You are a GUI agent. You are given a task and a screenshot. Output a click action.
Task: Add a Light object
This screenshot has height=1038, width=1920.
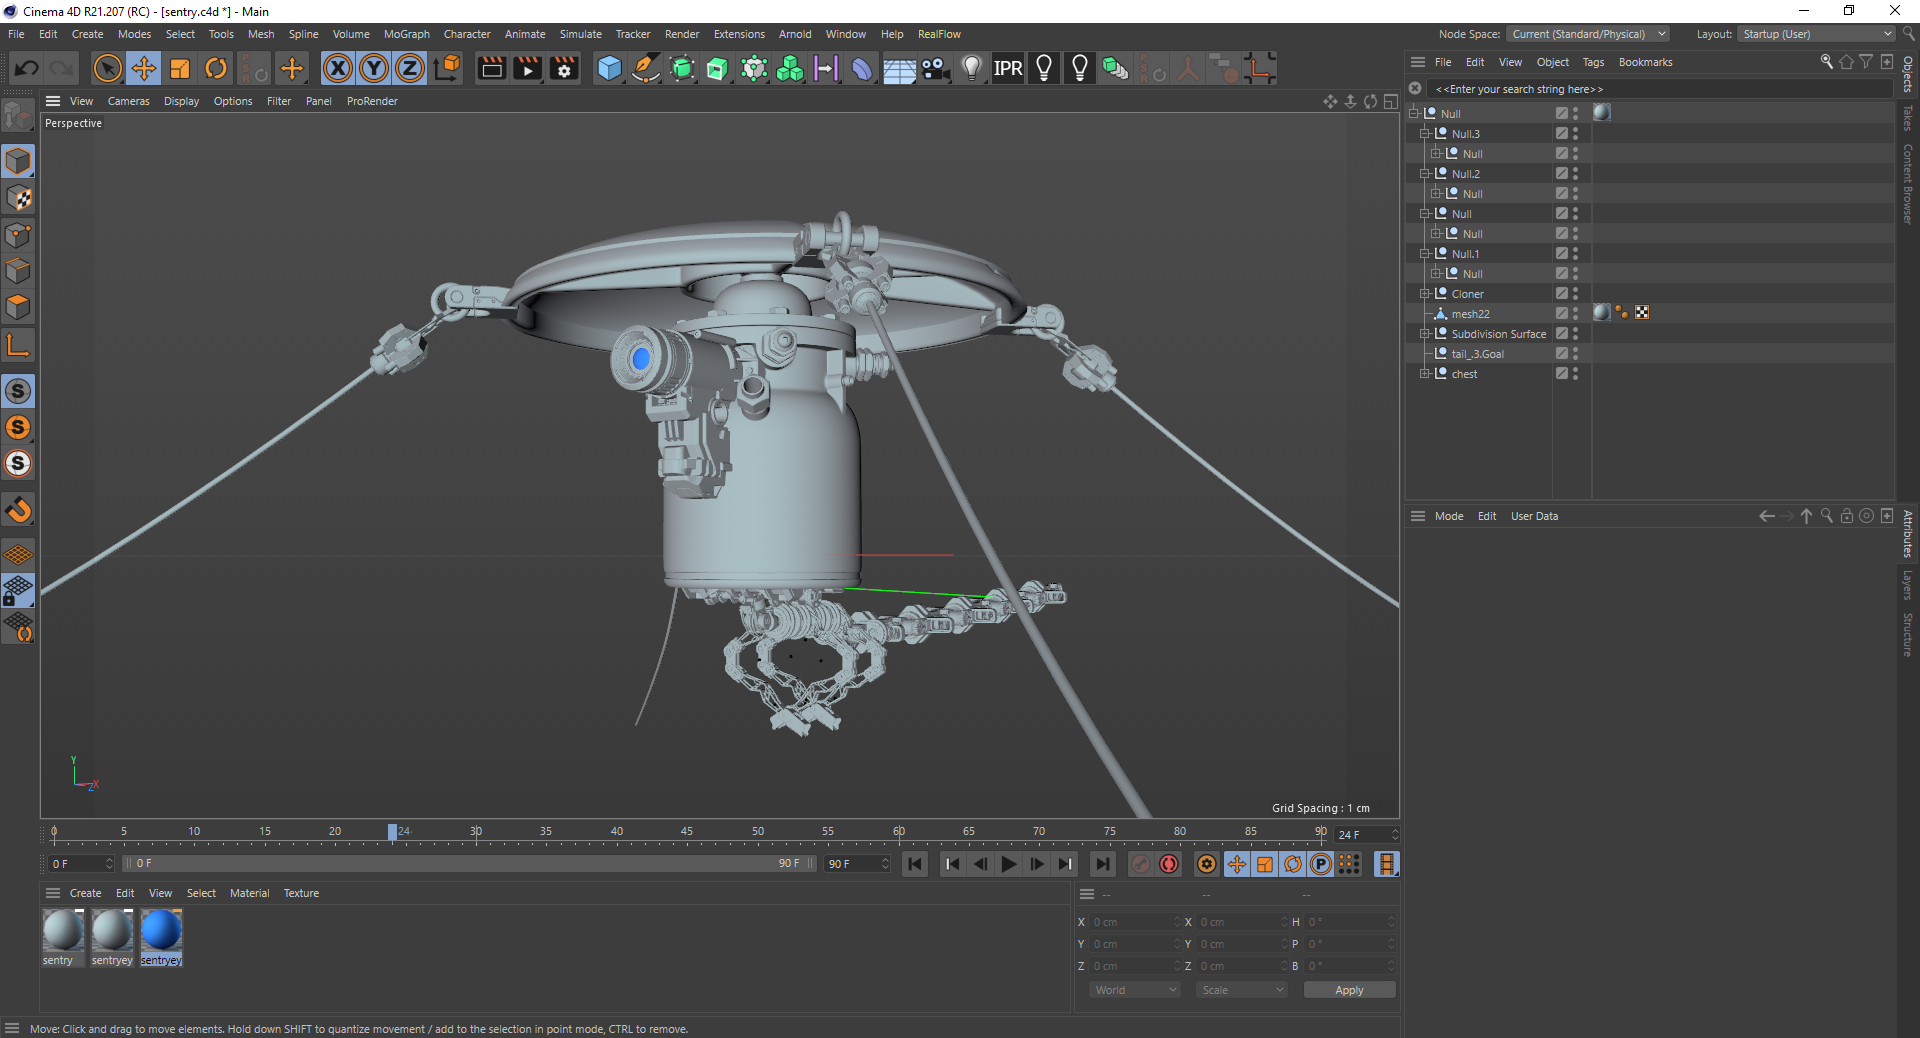[x=971, y=68]
